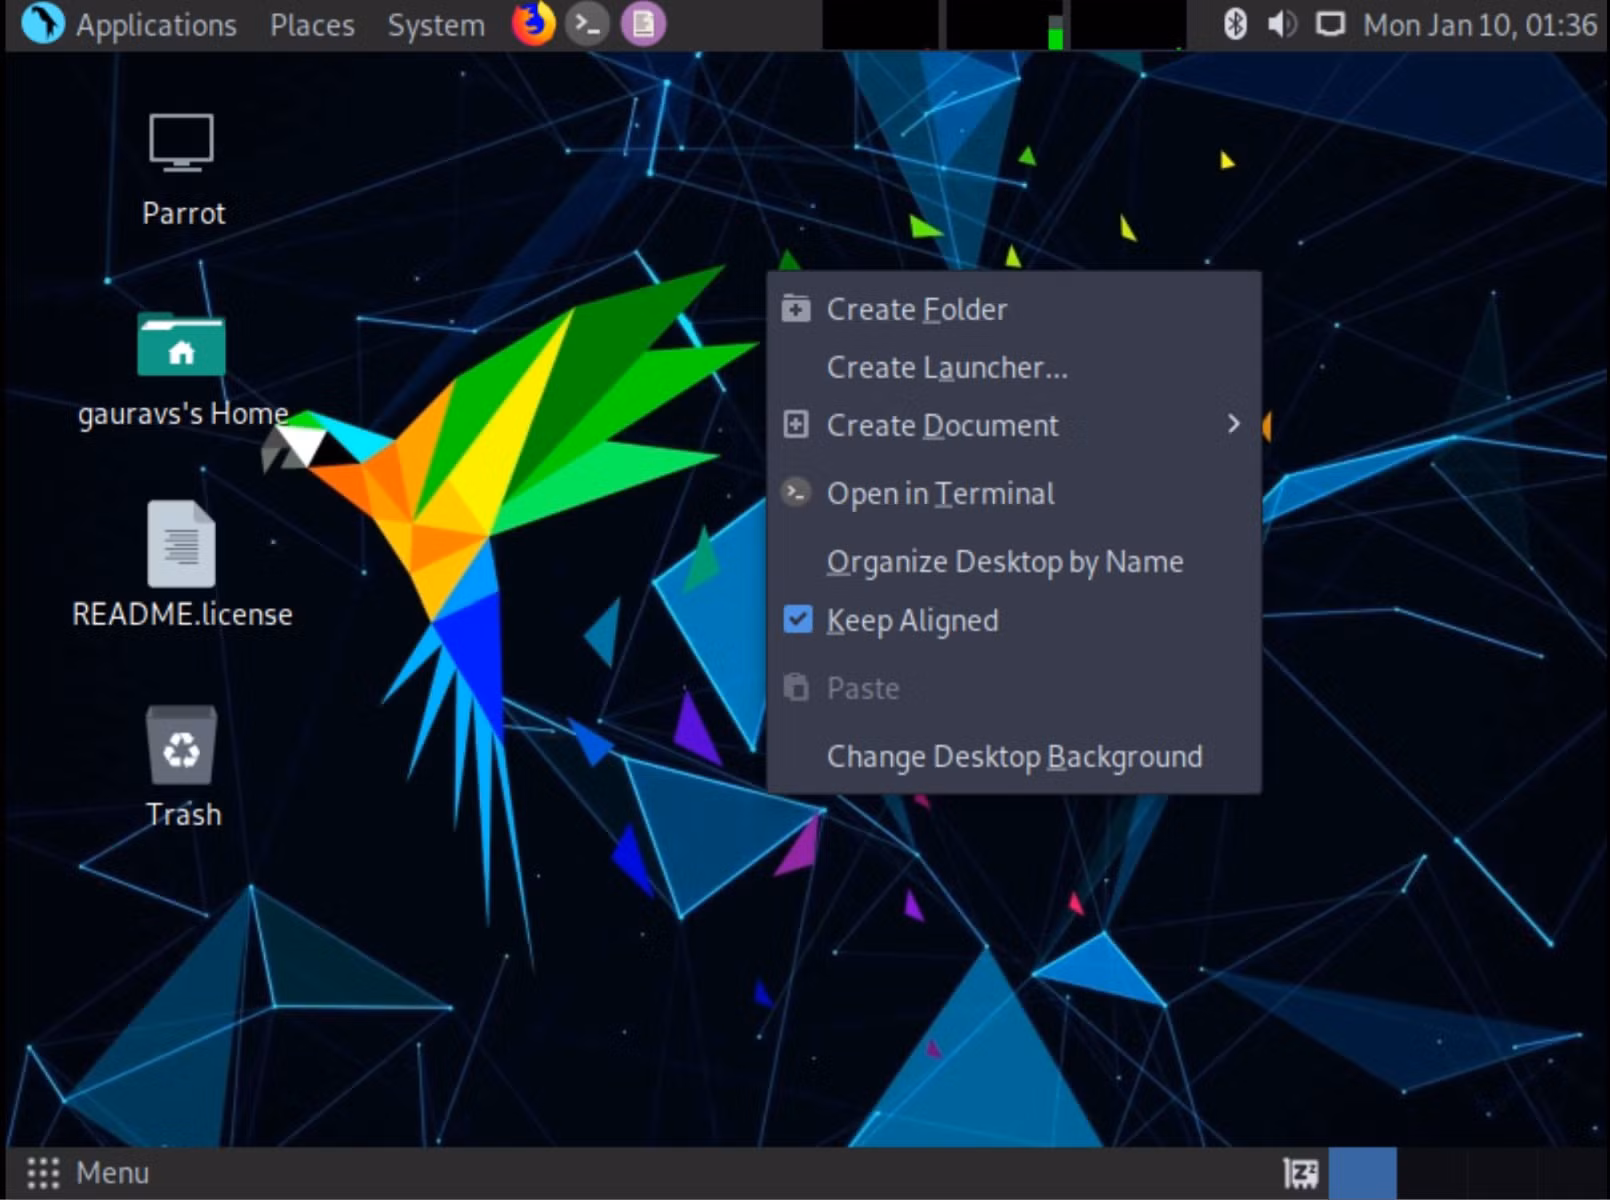Click the Paste entry in context menu

(1014, 688)
